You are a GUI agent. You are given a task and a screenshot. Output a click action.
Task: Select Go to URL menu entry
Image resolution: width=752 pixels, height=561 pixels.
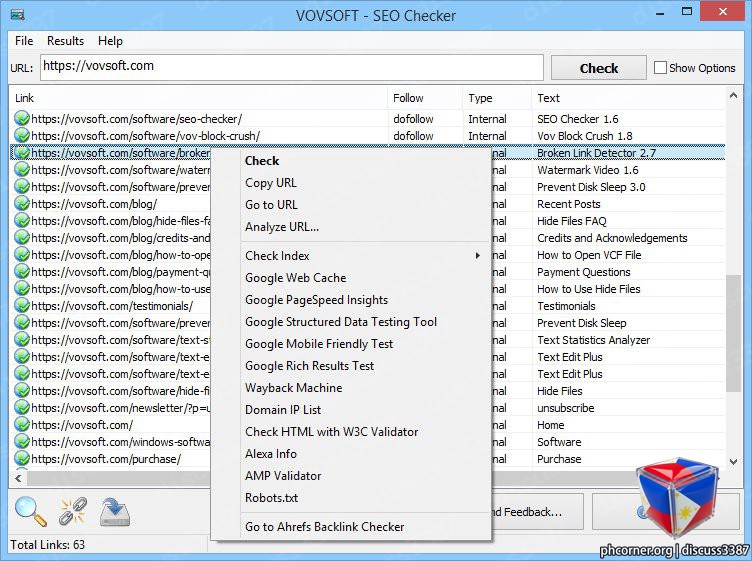(271, 205)
